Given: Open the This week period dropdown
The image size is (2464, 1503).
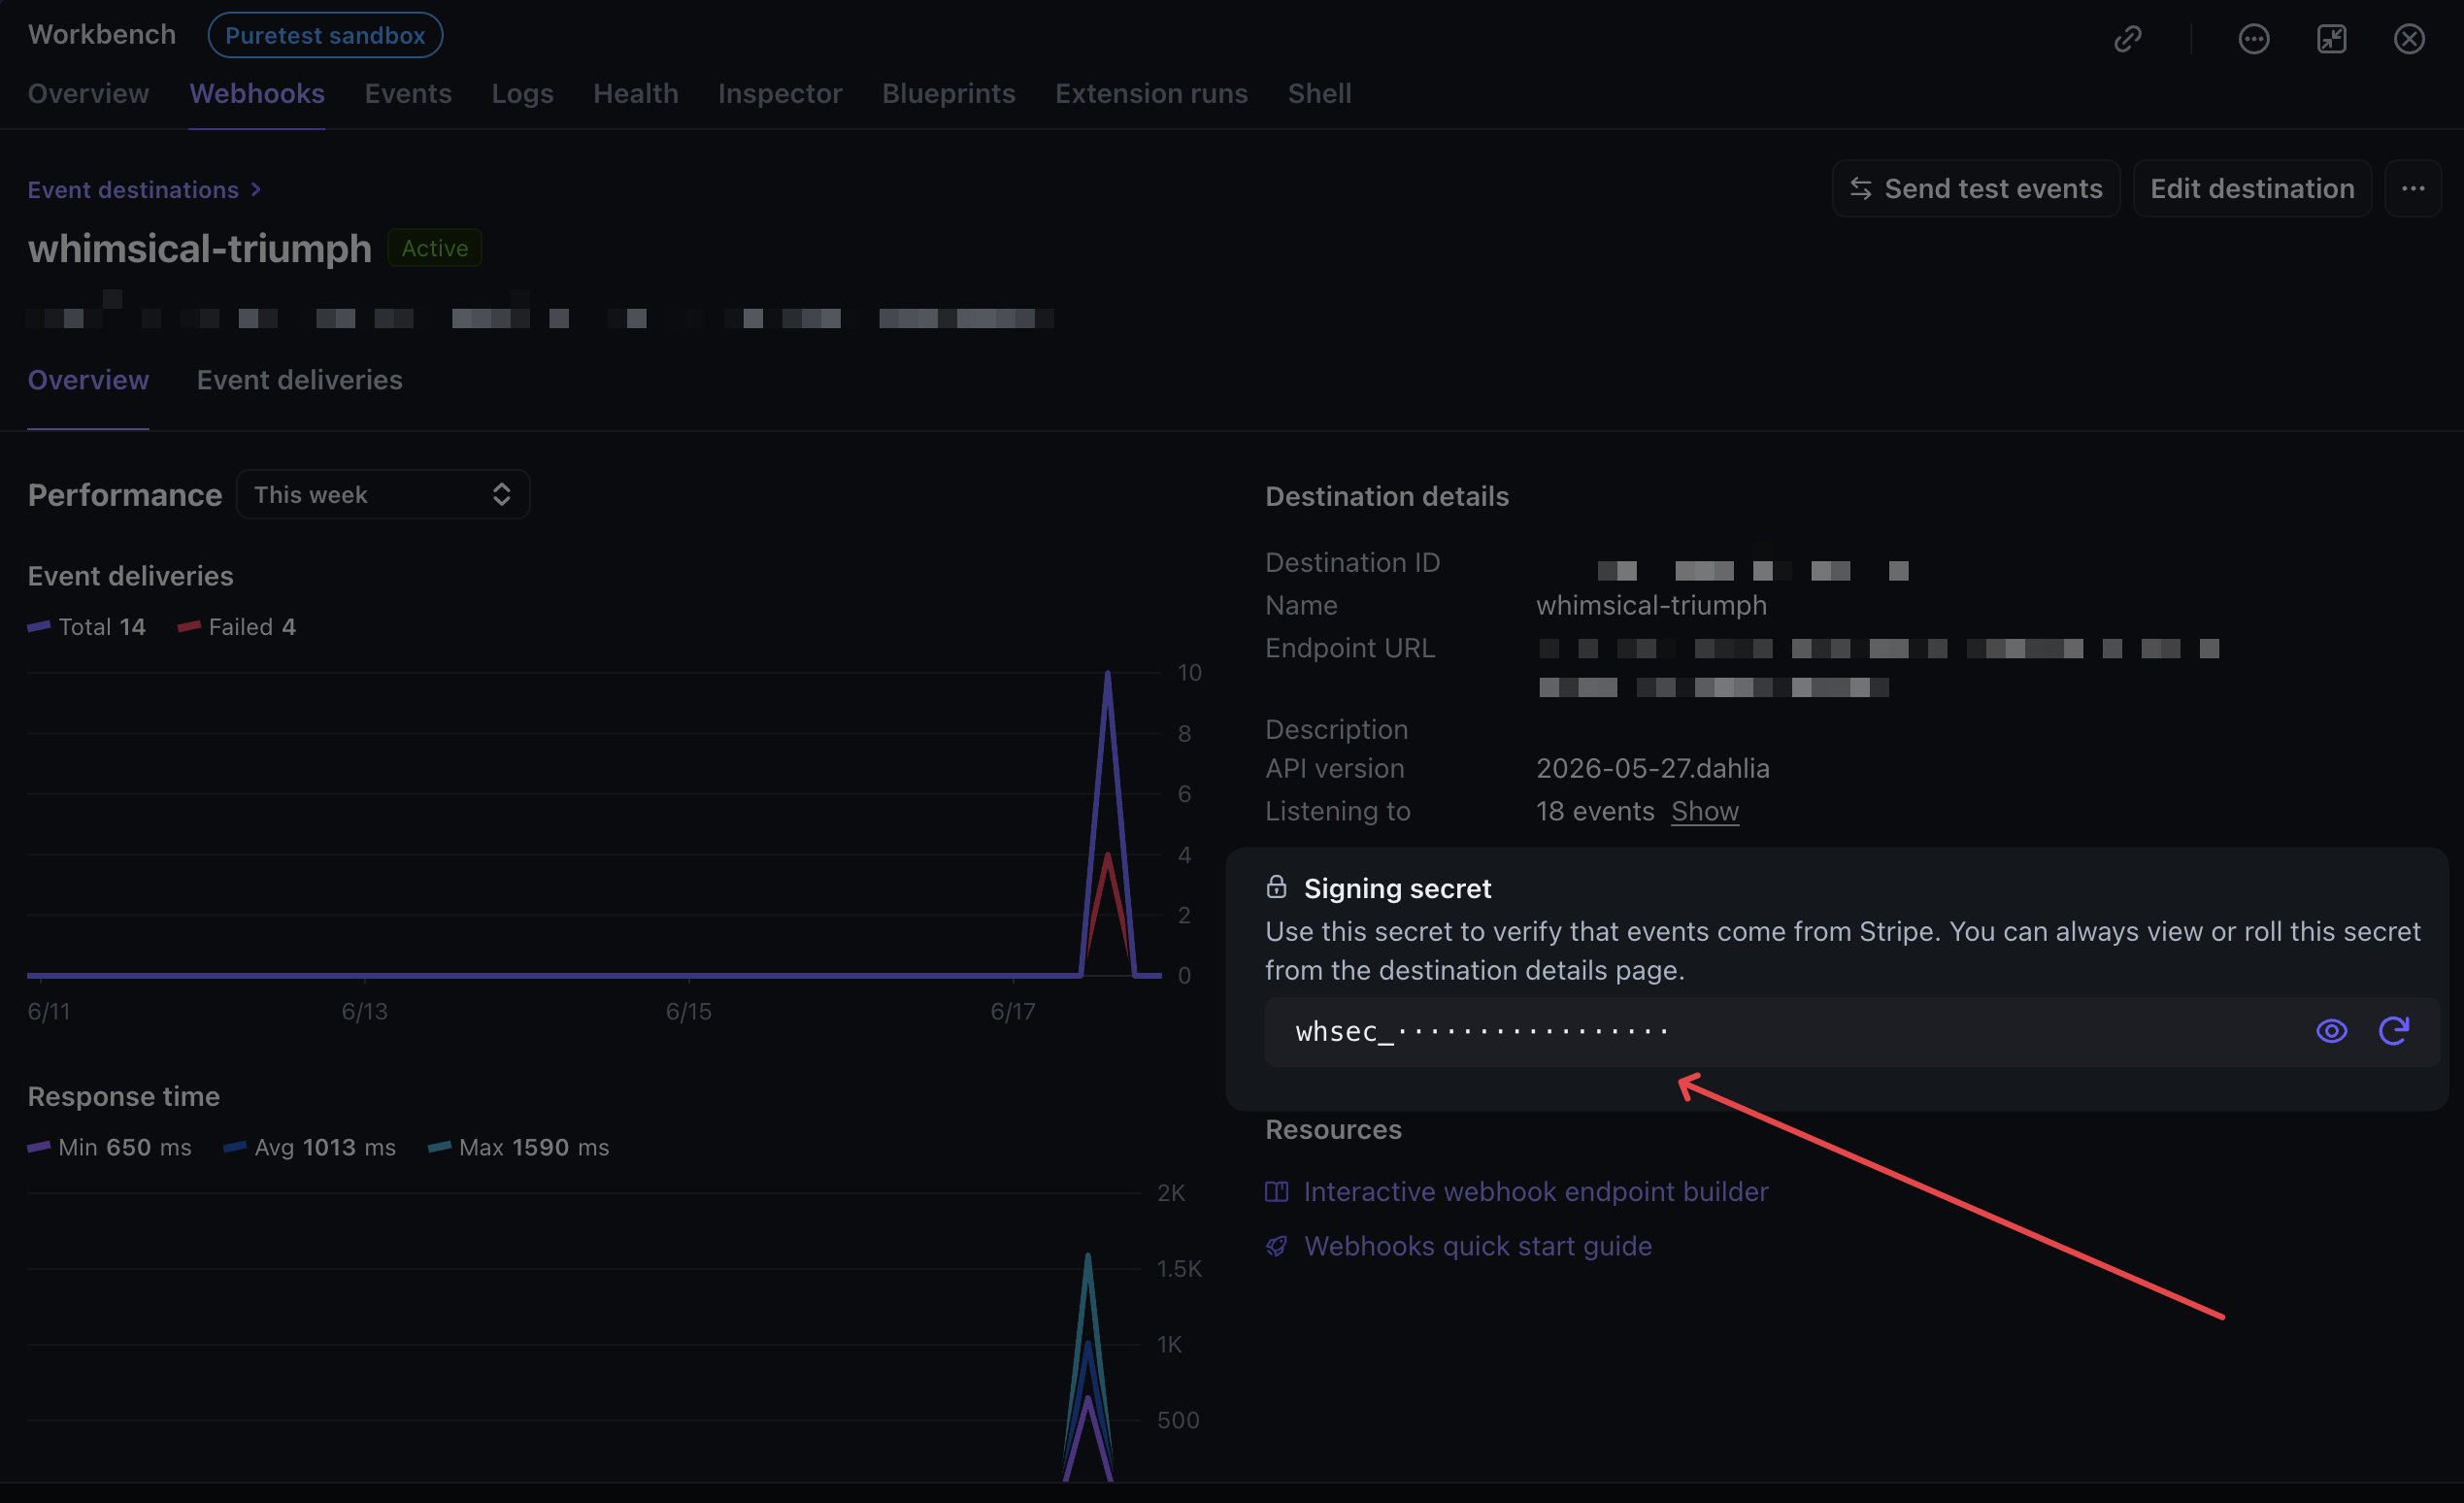Looking at the screenshot, I should [382, 495].
